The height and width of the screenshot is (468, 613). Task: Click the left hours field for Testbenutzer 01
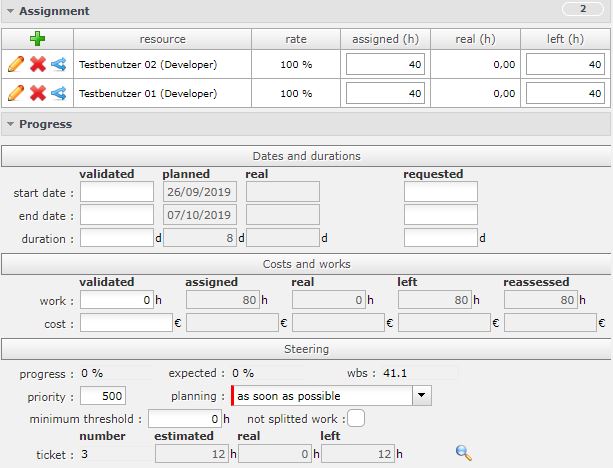tap(565, 94)
